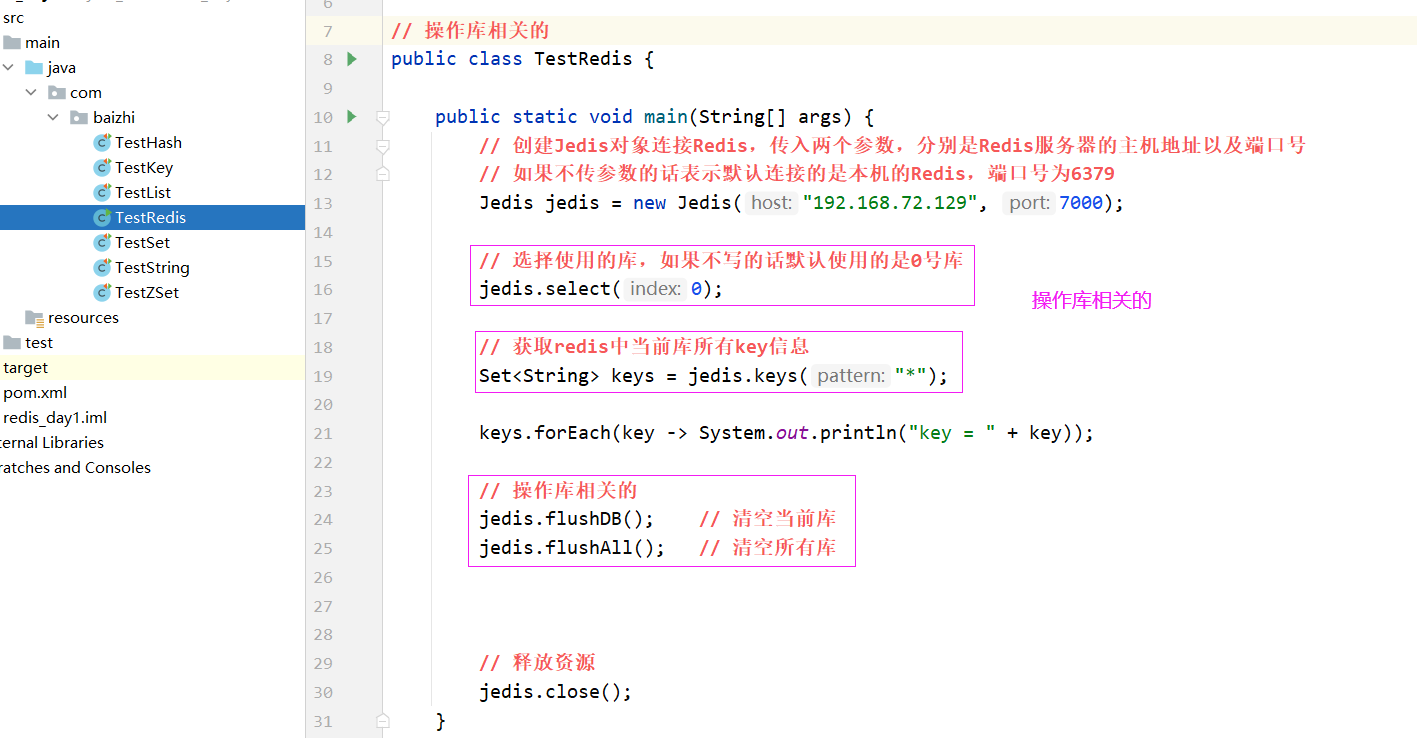The image size is (1417, 738).
Task: Select redis_day1.iml file
Action: click(55, 417)
